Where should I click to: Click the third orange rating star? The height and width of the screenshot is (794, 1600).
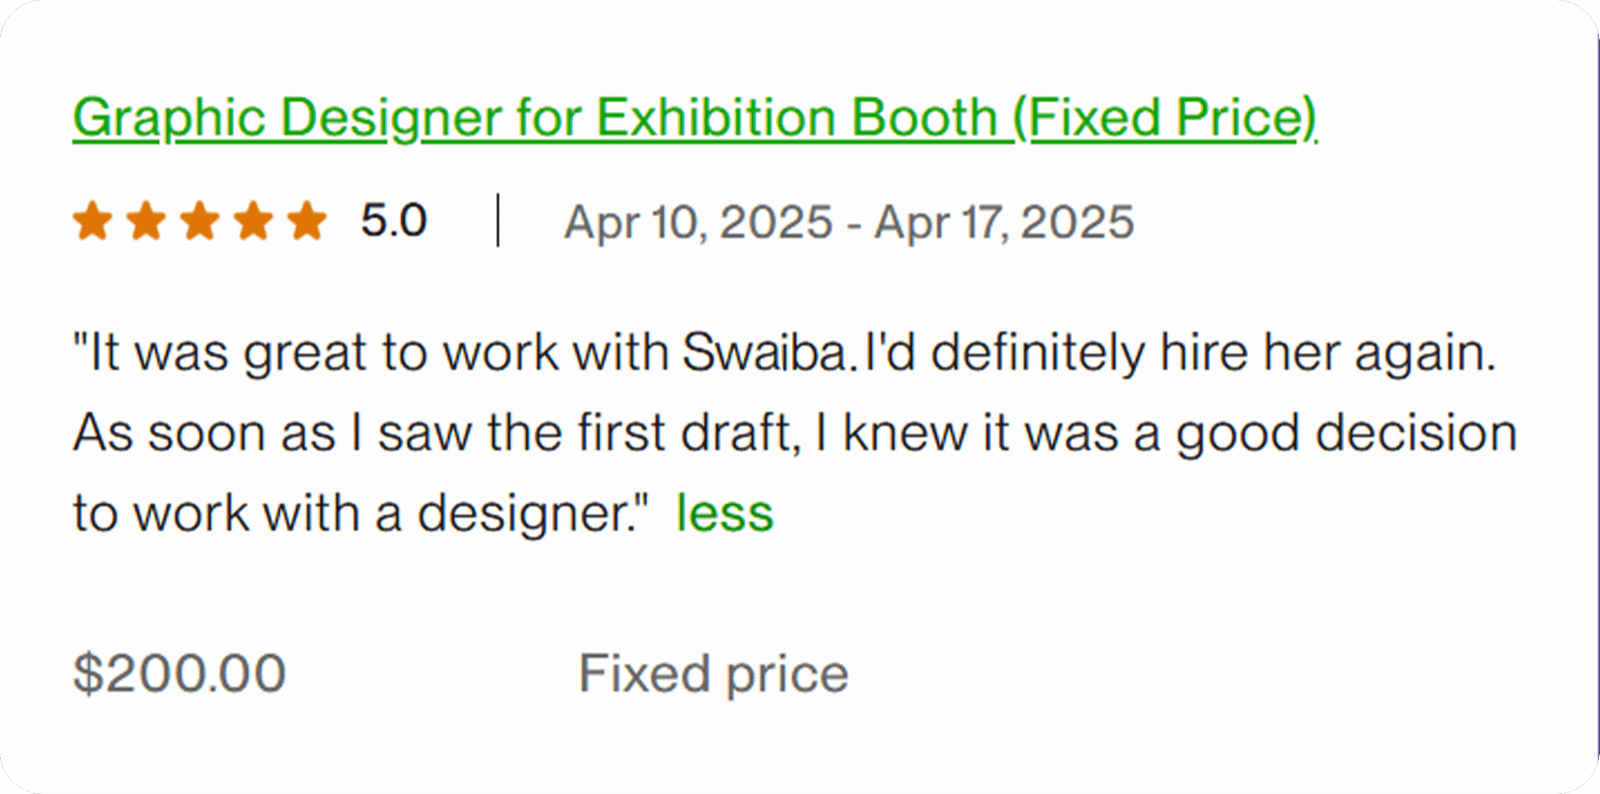click(200, 221)
